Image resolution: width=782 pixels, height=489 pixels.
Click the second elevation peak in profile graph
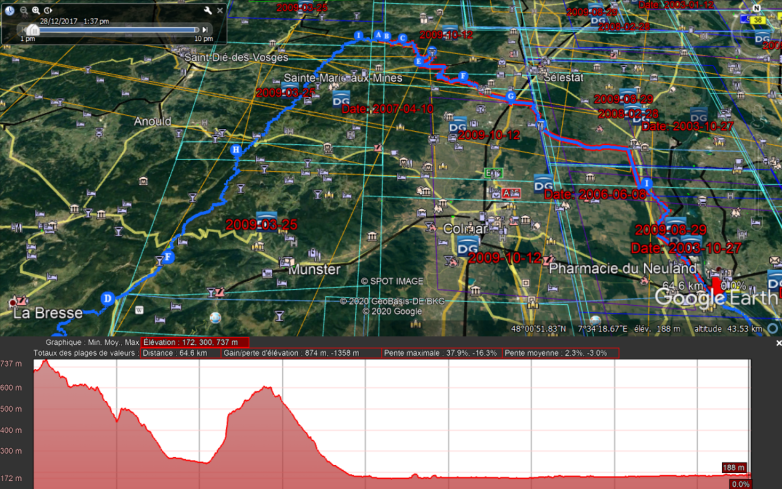tap(262, 388)
